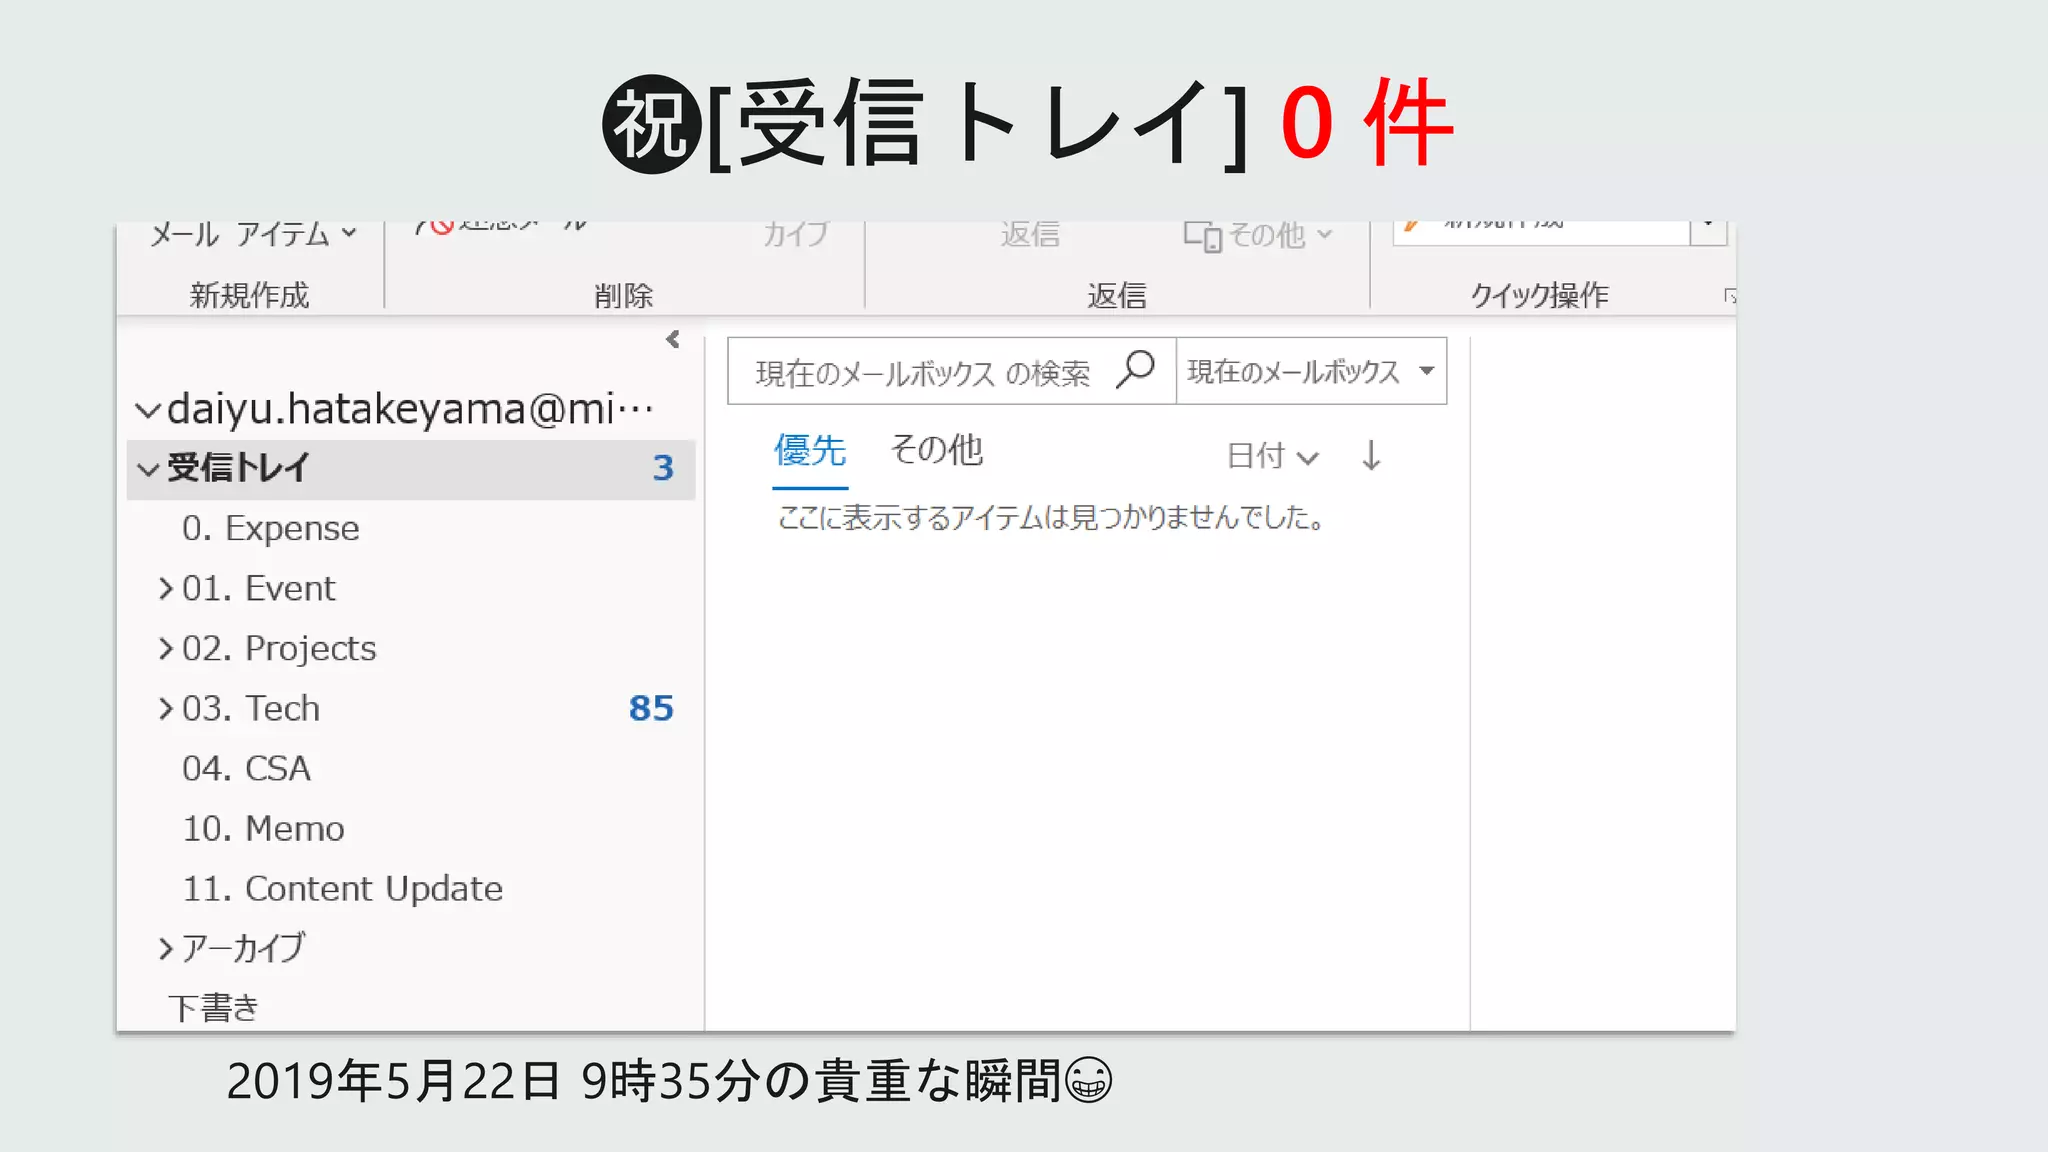The width and height of the screenshot is (2048, 1152).
Task: Click the 新規作成 group label
Action: click(249, 296)
